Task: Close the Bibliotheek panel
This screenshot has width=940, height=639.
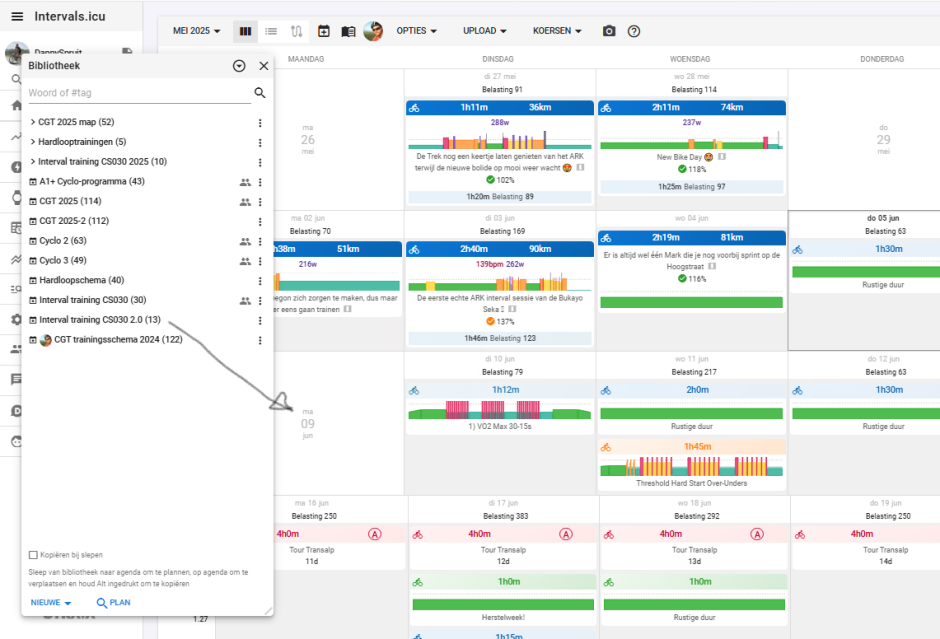Action: point(264,66)
